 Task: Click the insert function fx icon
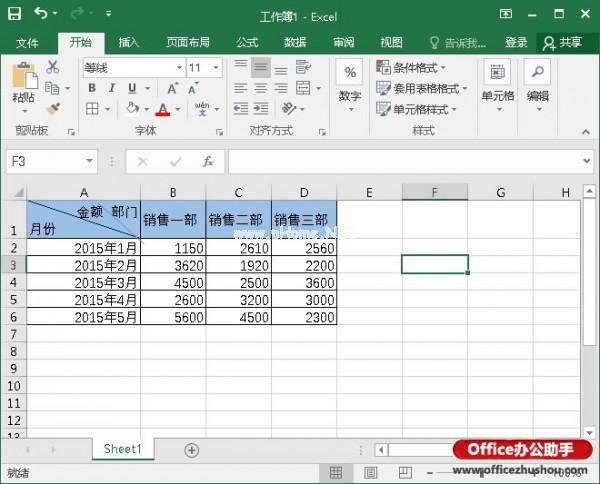(x=207, y=161)
